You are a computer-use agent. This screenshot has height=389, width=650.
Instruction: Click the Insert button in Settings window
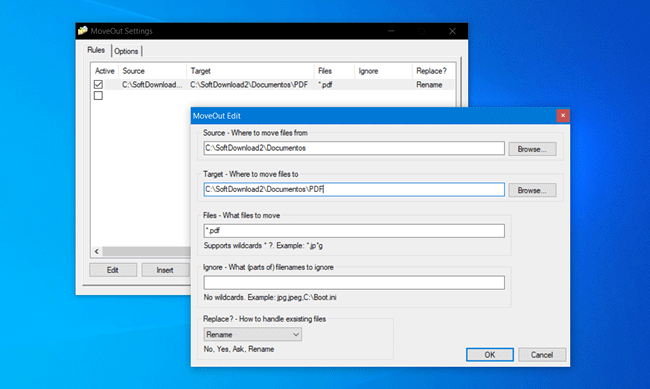point(165,270)
